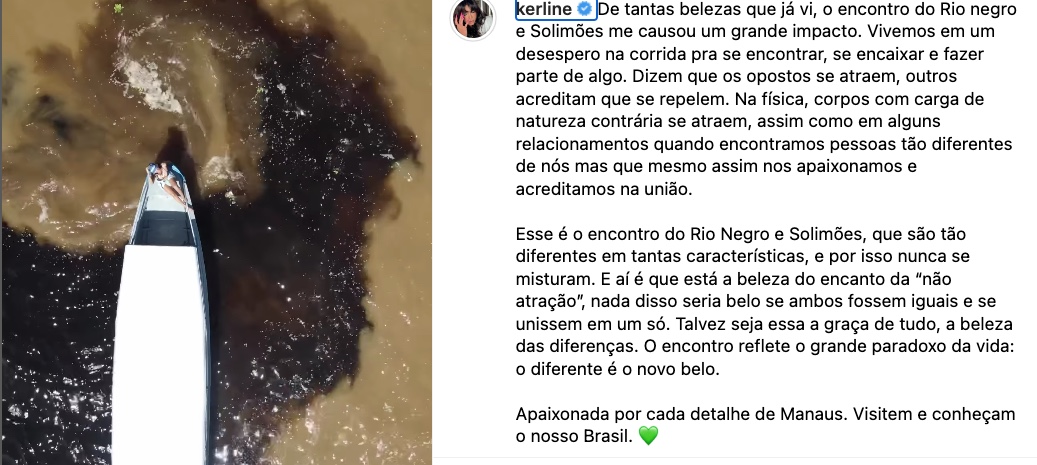The height and width of the screenshot is (465, 1037).
Task: Click the blue verified badge
Action: [585, 9]
